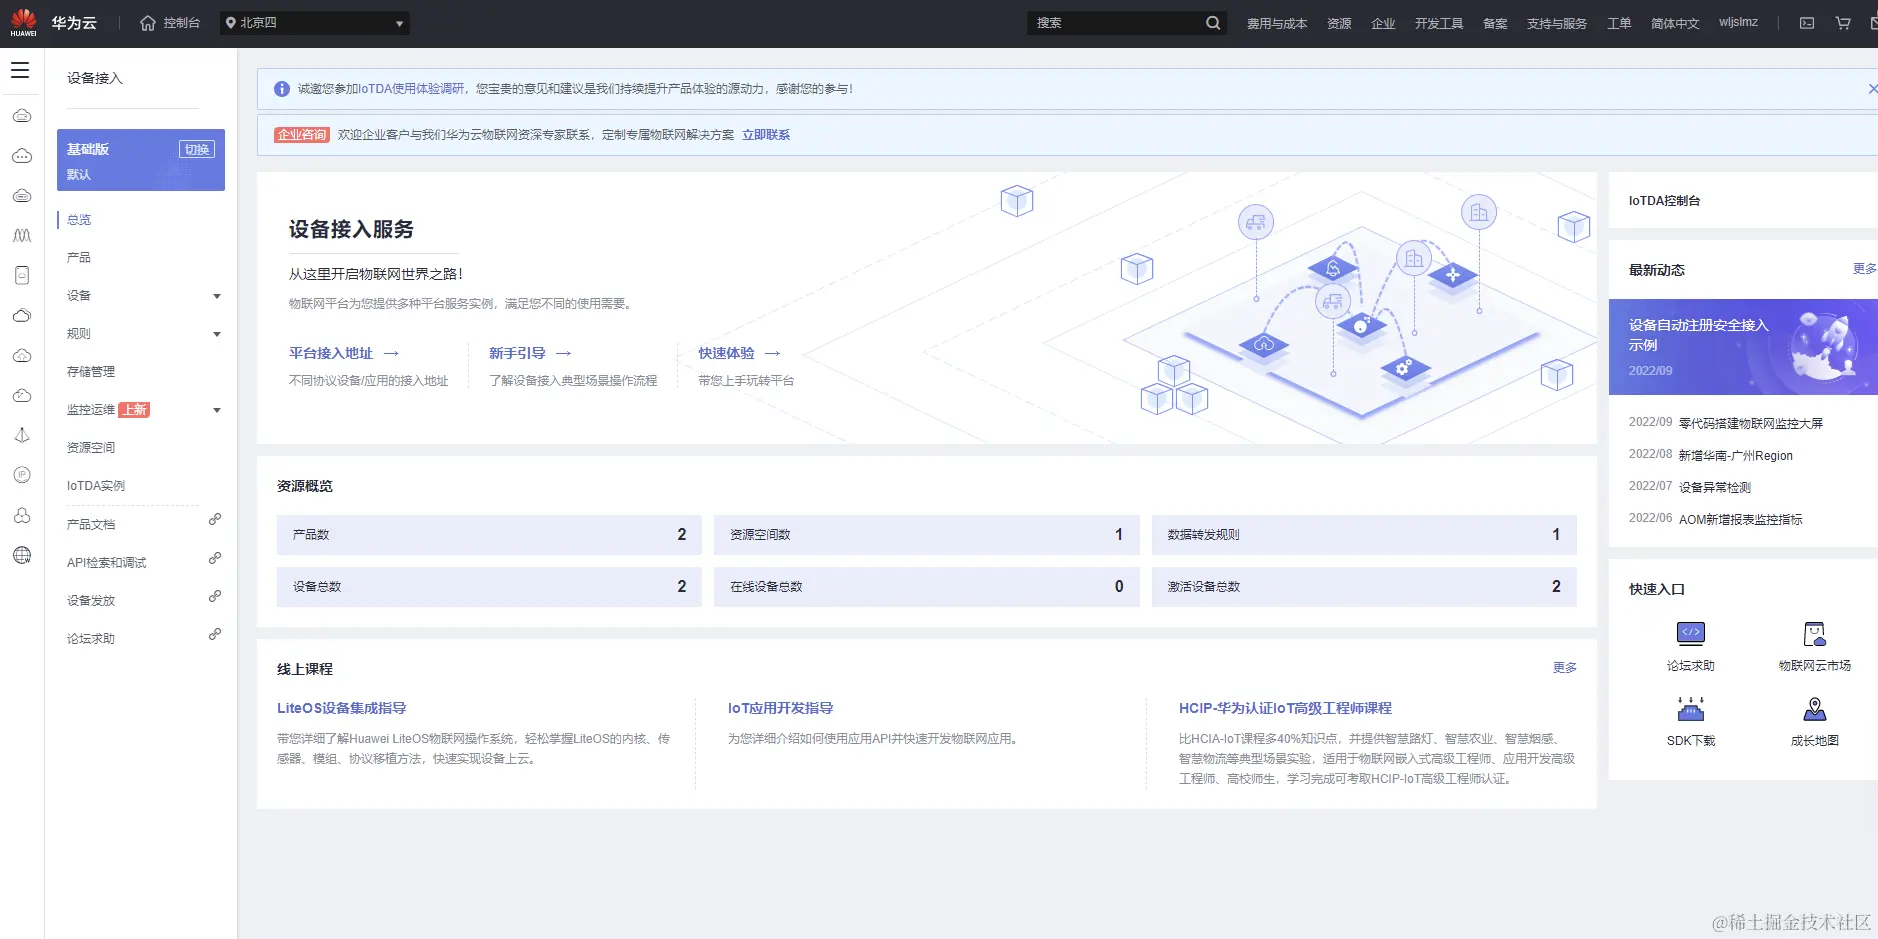
Task: Click the globe icon in left rail
Action: (x=22, y=555)
